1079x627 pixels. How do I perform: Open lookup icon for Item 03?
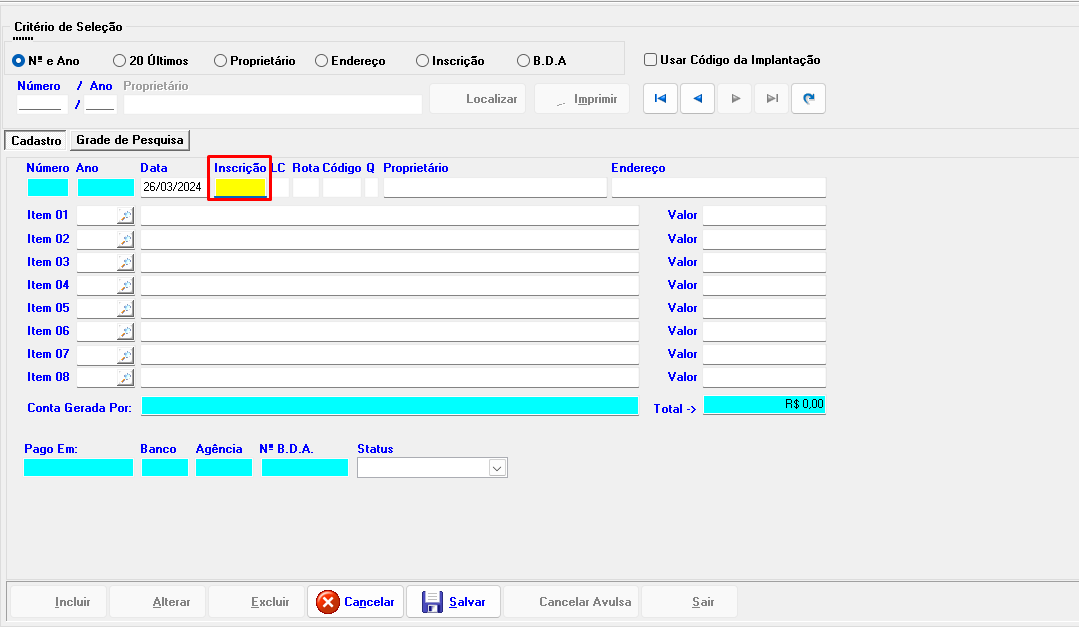[x=125, y=262]
